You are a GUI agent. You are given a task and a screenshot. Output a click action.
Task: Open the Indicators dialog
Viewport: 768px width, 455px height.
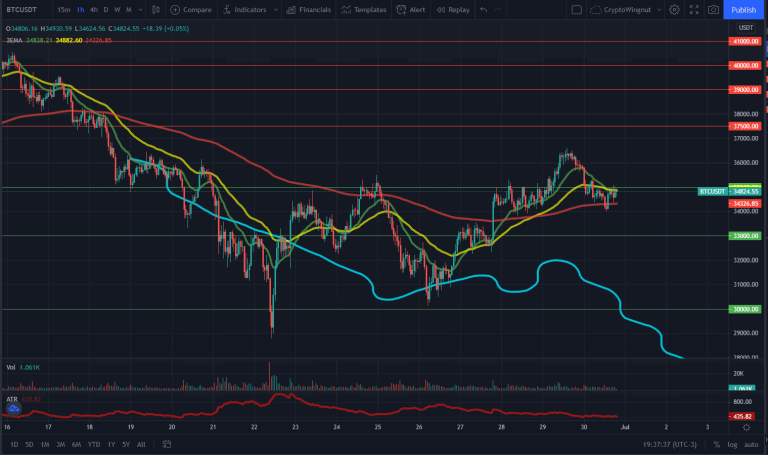[244, 9]
